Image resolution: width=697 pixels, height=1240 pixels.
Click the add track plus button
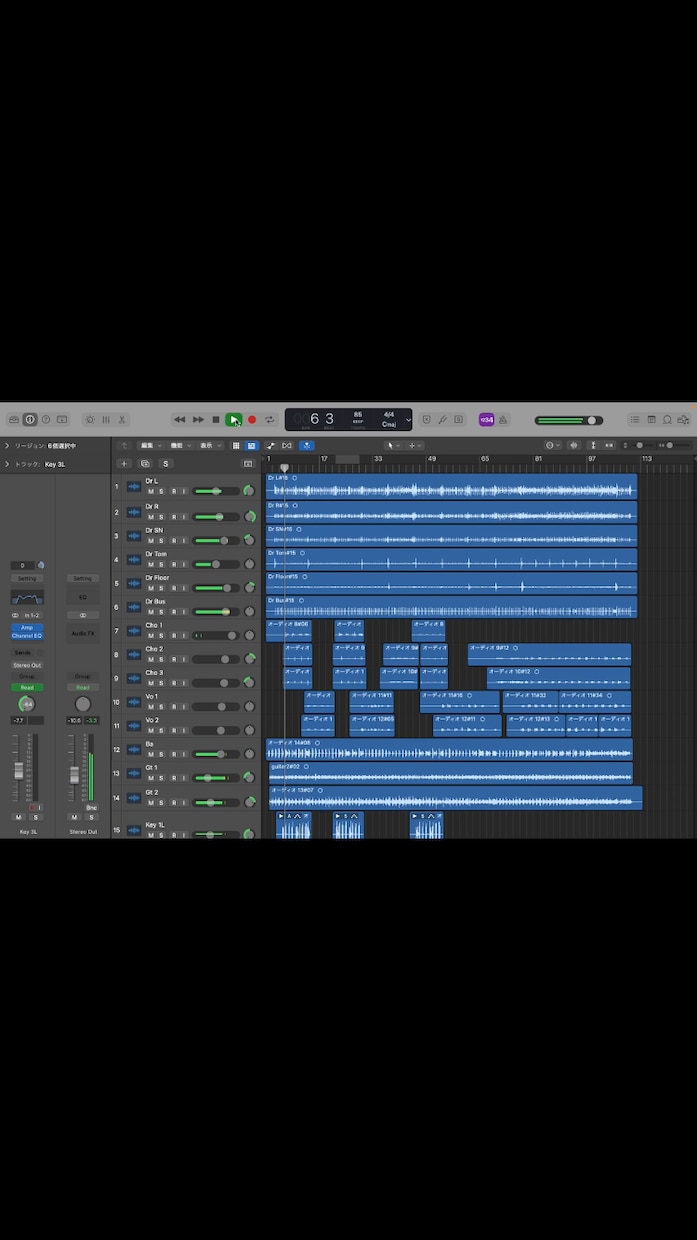point(124,464)
